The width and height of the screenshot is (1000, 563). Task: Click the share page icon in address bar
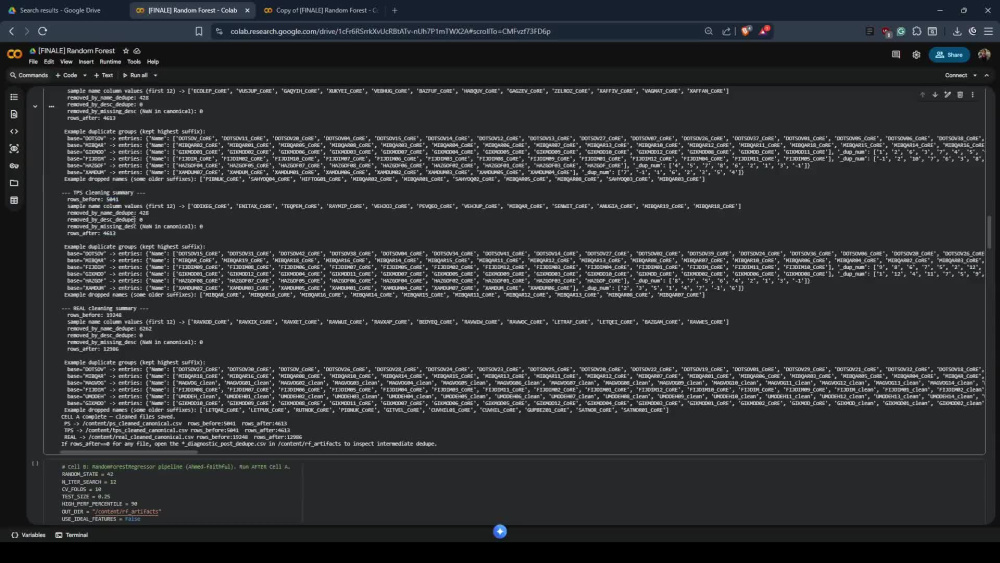(x=726, y=31)
